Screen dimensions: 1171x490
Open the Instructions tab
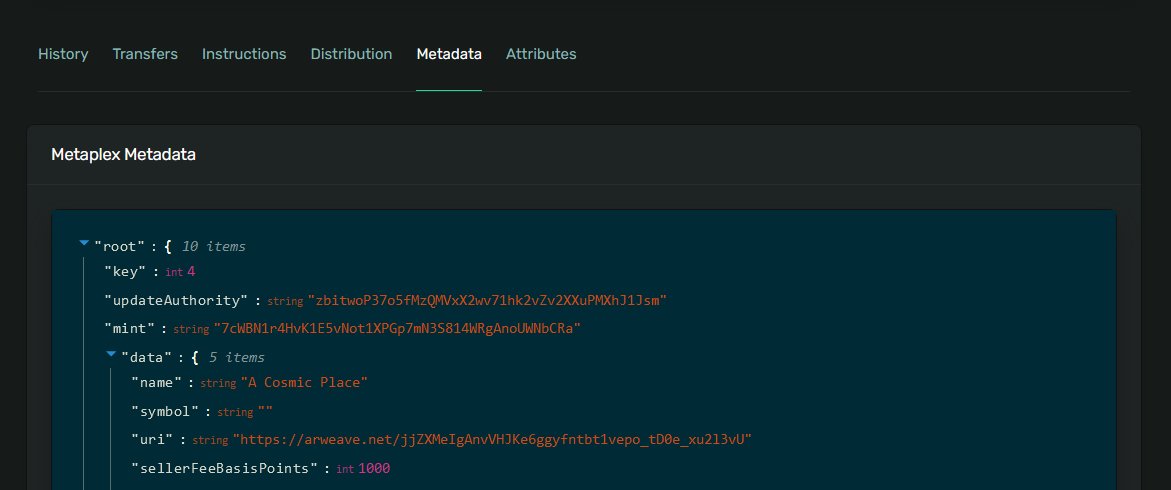click(x=244, y=54)
